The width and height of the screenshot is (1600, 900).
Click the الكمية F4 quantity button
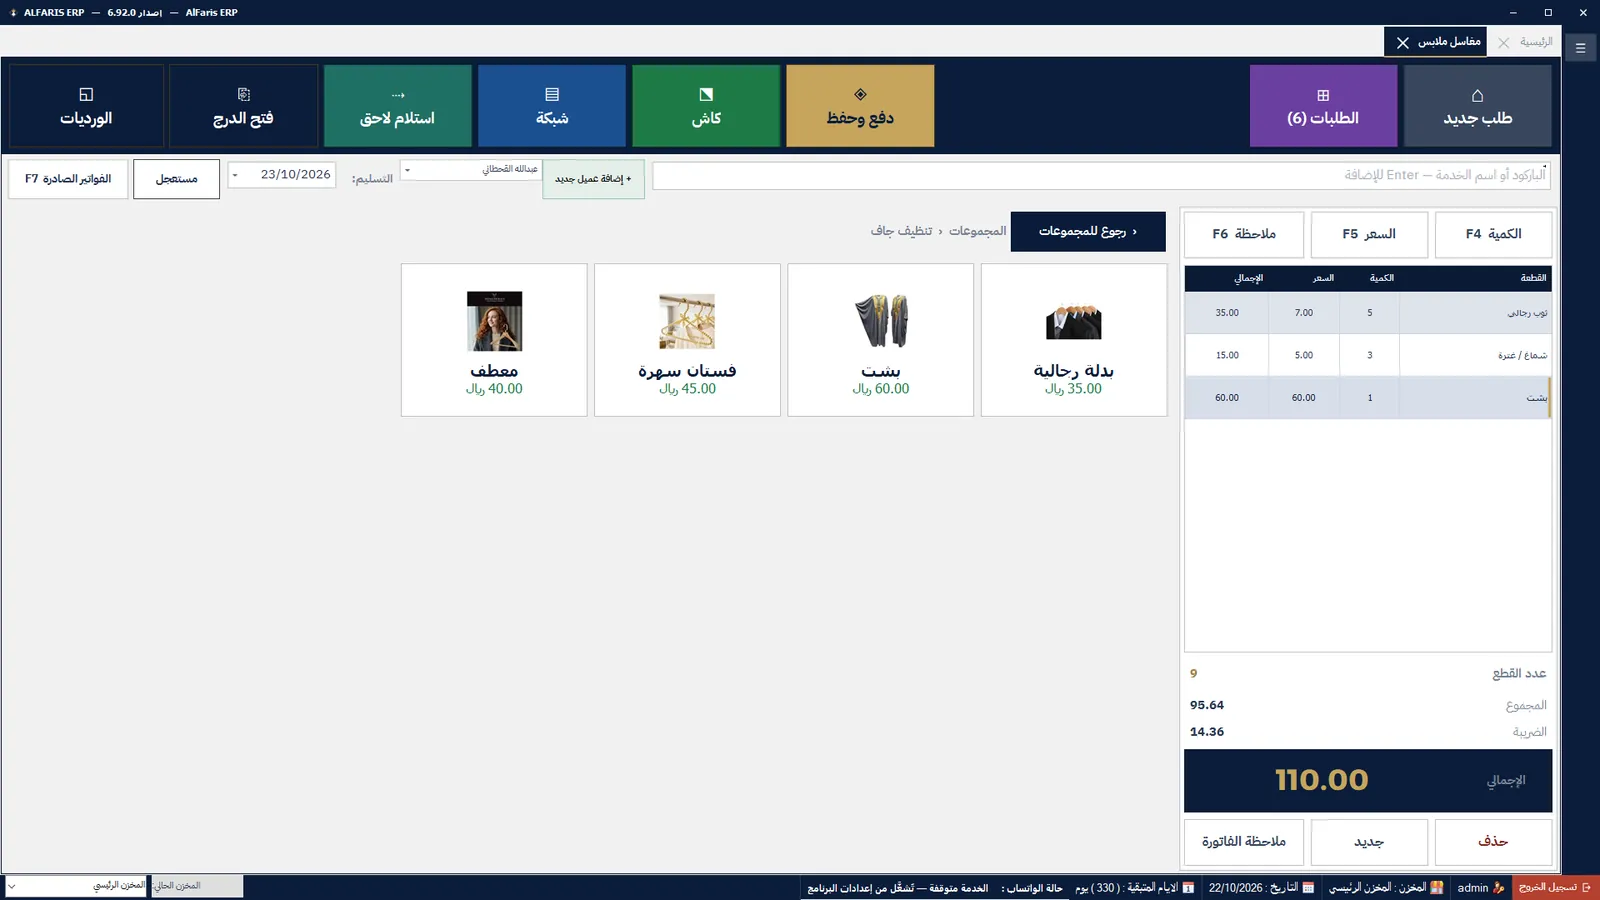[x=1493, y=234]
